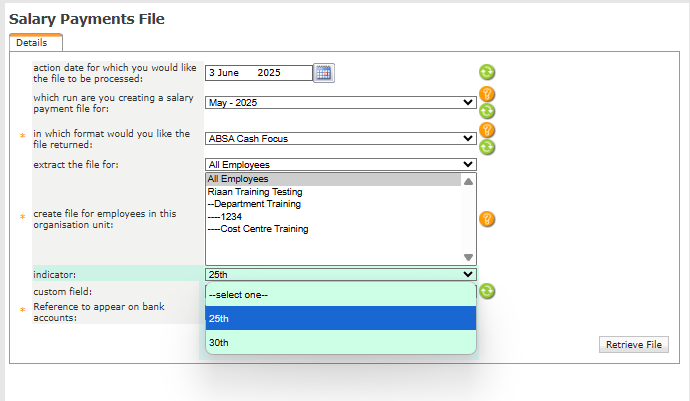Screen dimensions: 690x401
Task: Click green refresh icon for salary run
Action: pos(488,111)
